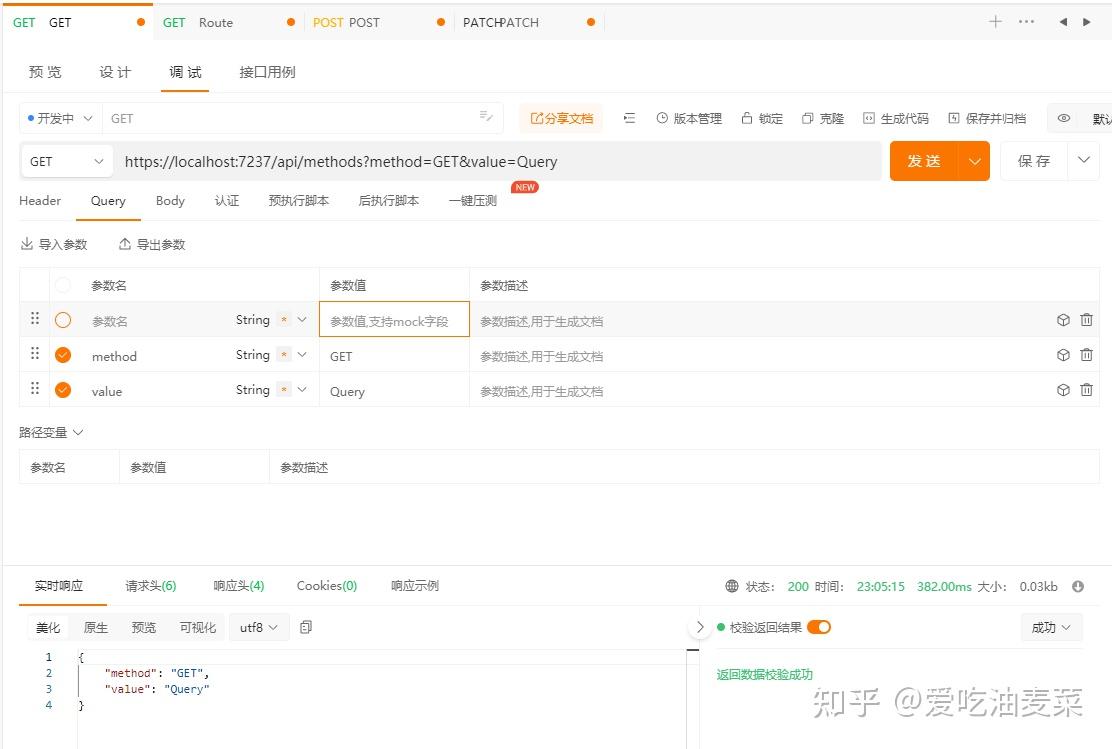Toggle validate response result switch
The width and height of the screenshot is (1112, 749).
tap(818, 627)
